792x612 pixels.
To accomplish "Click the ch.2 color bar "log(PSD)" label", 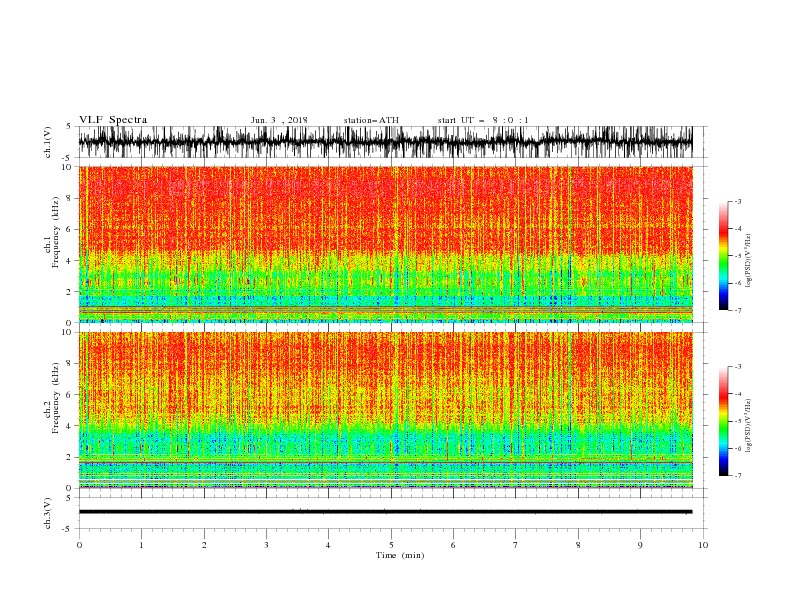I will tap(749, 425).
